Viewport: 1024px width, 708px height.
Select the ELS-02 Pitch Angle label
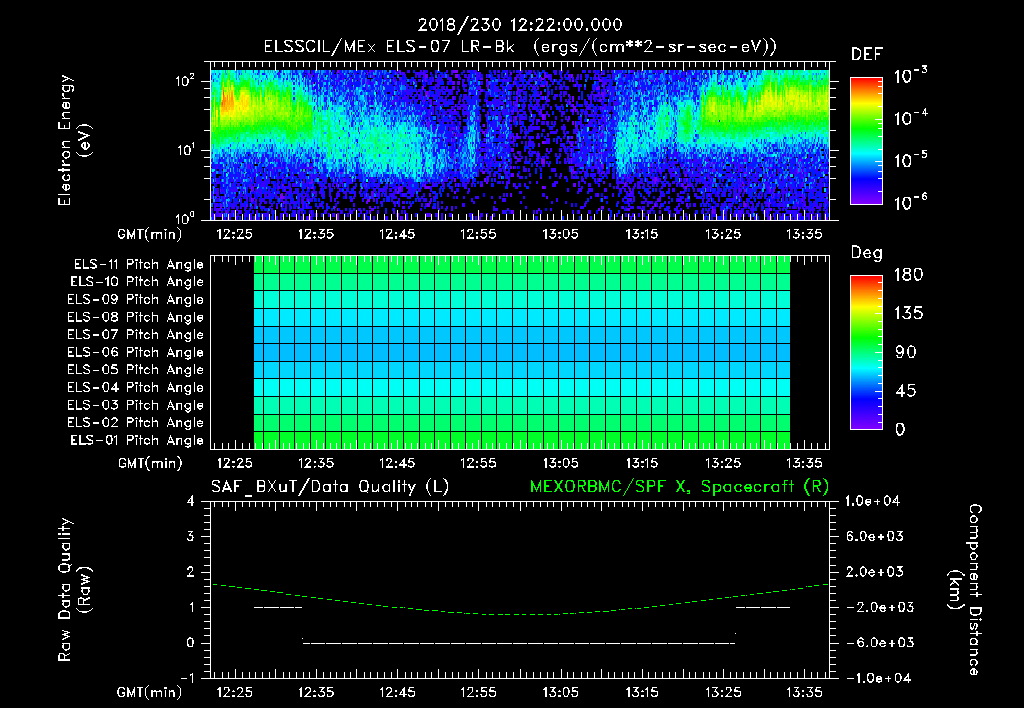pyautogui.click(x=136, y=423)
